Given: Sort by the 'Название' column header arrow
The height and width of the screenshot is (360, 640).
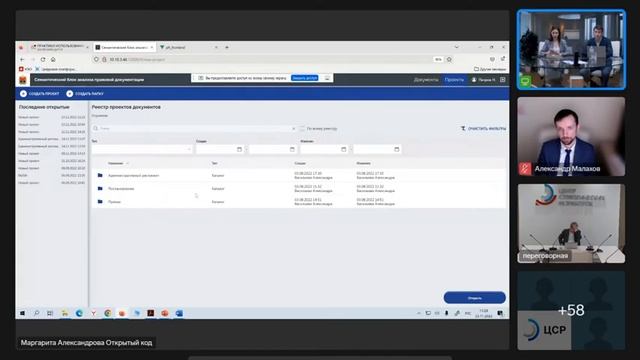Looking at the screenshot, I should tap(127, 163).
